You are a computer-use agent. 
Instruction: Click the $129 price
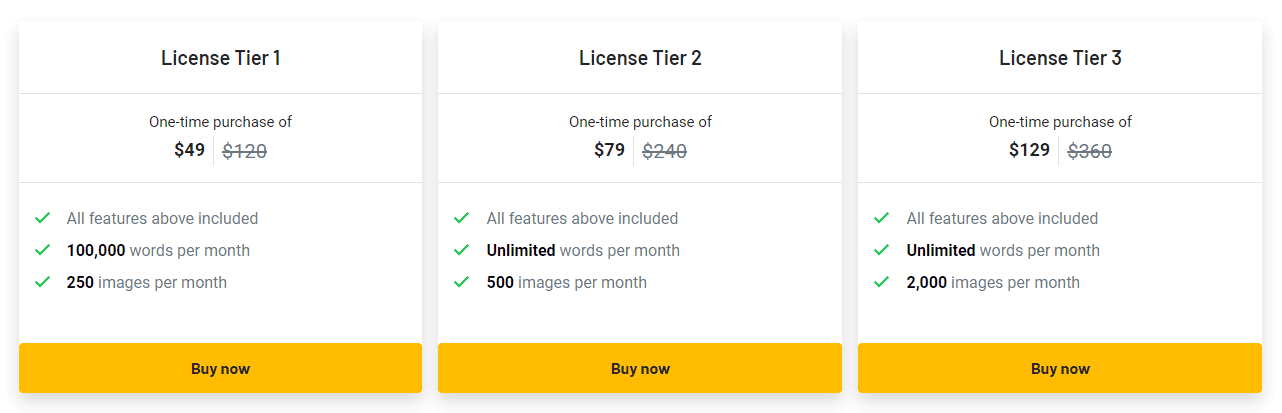(1029, 150)
